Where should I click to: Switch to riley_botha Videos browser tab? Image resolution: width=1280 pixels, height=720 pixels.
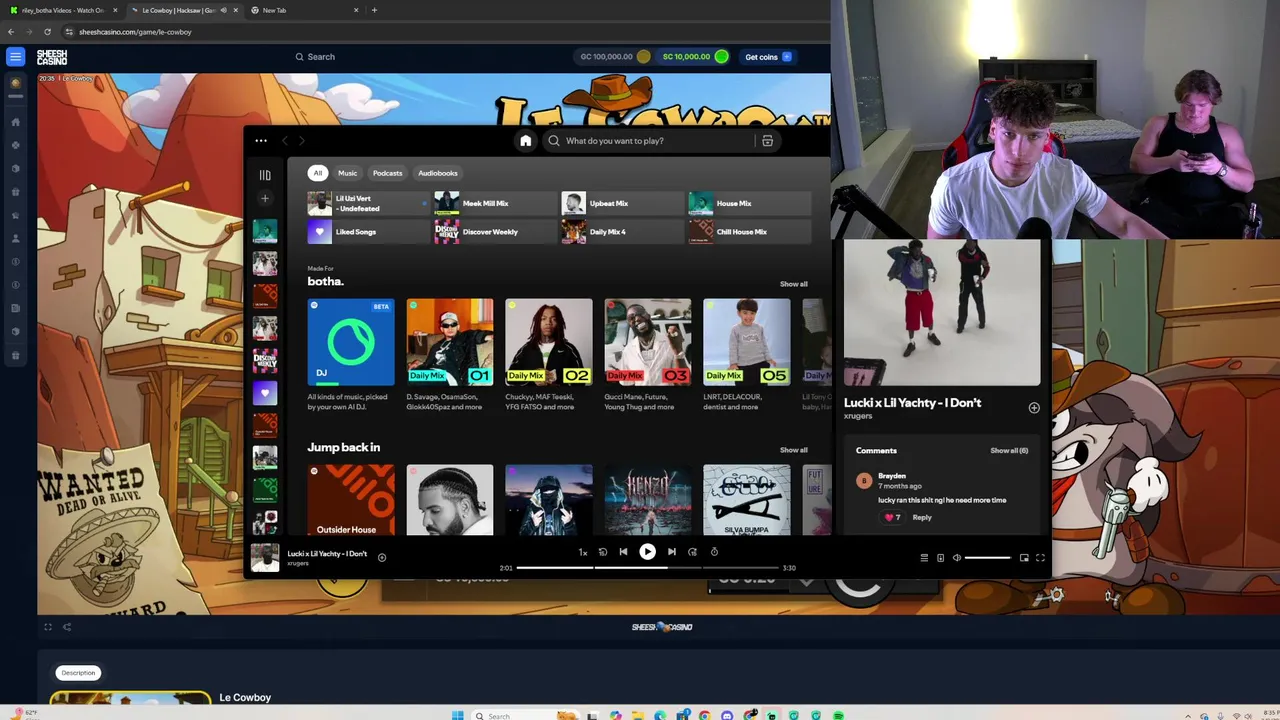tap(64, 10)
